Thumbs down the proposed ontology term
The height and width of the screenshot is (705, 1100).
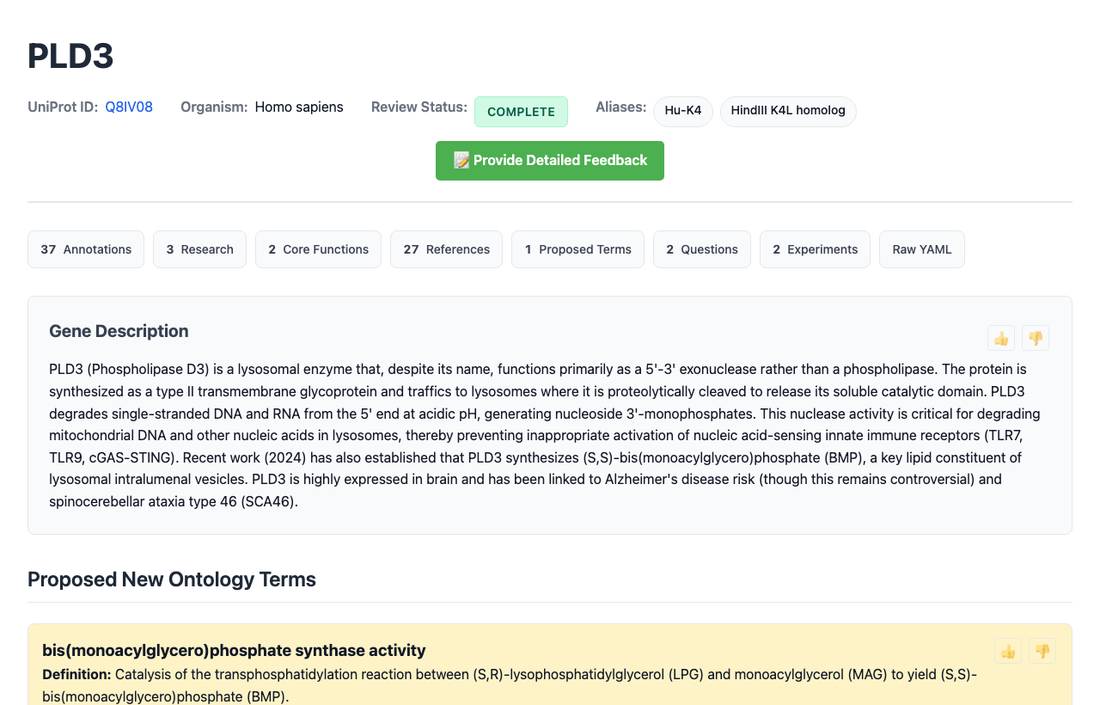1042,652
